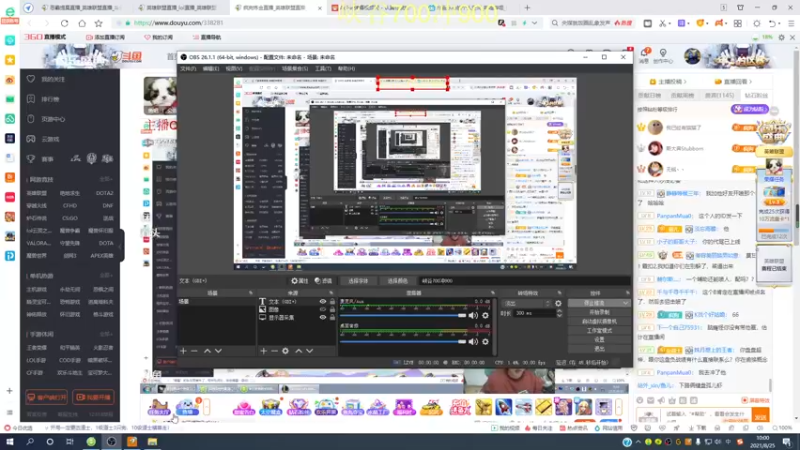Toggle lock on 显示器采集 source
Image resolution: width=800 pixels, height=450 pixels.
[x=332, y=317]
